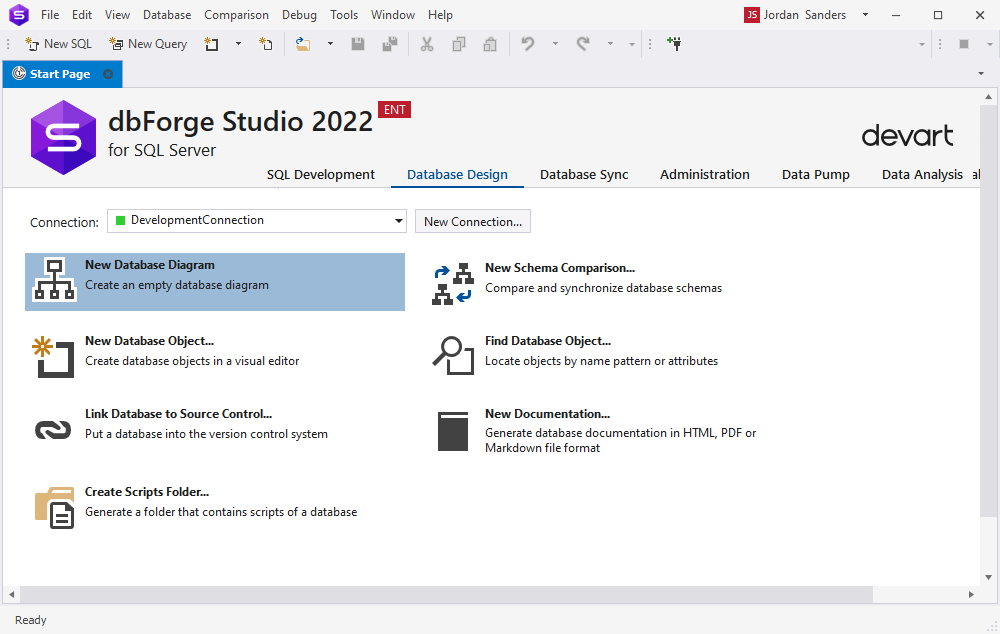Click the vertical scrollbar up arrow
This screenshot has height=634, width=1000.
point(989,97)
